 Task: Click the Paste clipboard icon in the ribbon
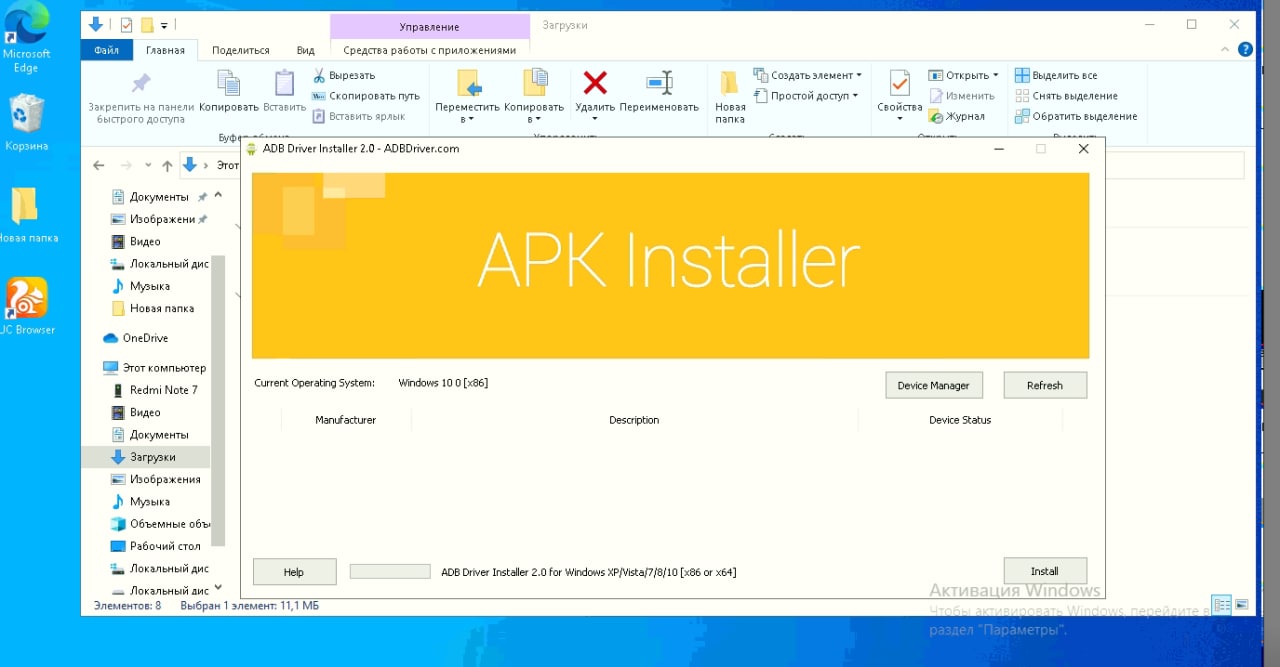pos(285,84)
